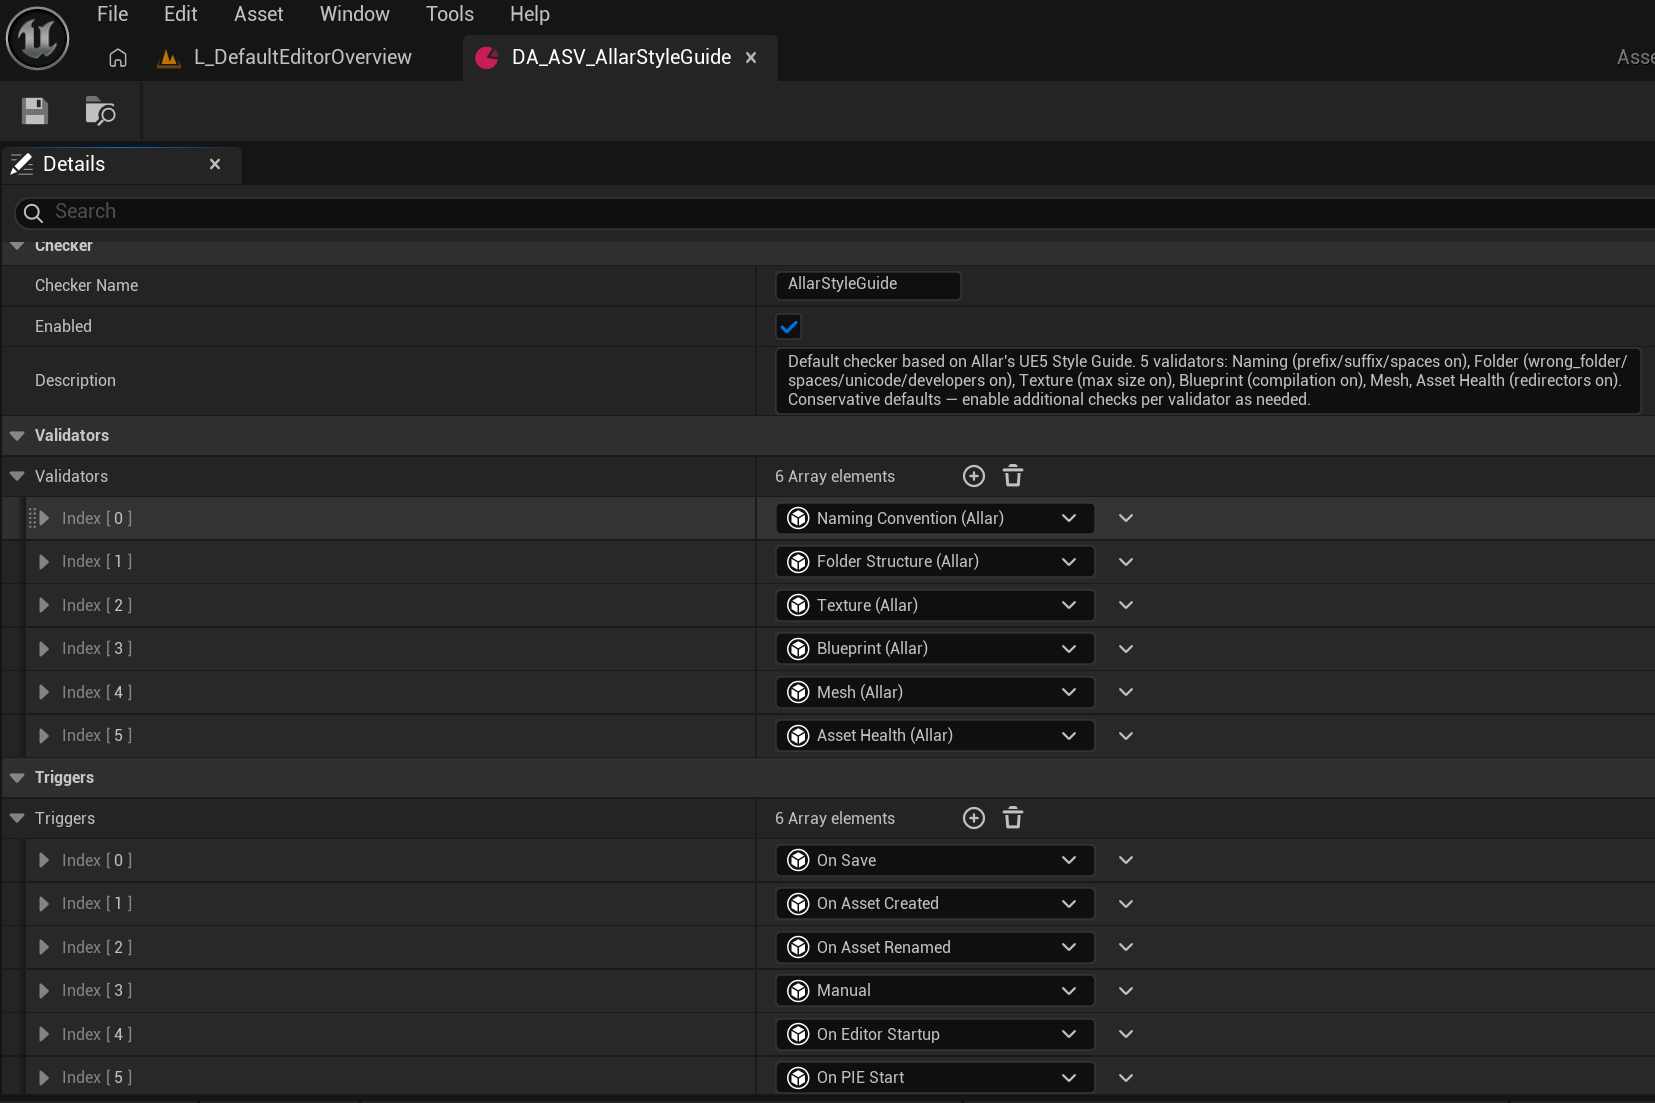Empty the Triggers array with trash icon
Viewport: 1655px width, 1103px height.
[x=1013, y=818]
